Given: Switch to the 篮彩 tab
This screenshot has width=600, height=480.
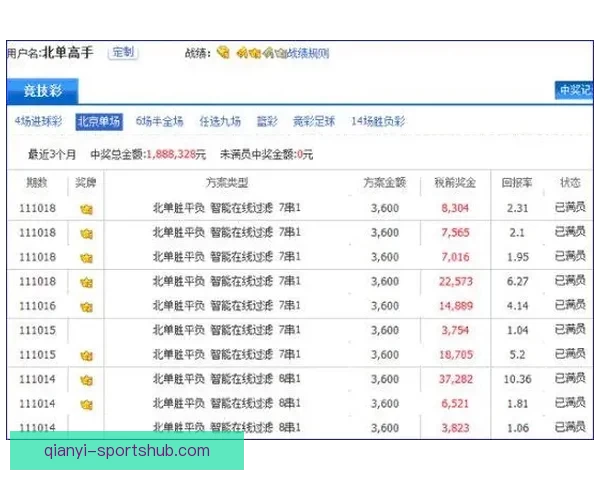Looking at the screenshot, I should pos(267,121).
